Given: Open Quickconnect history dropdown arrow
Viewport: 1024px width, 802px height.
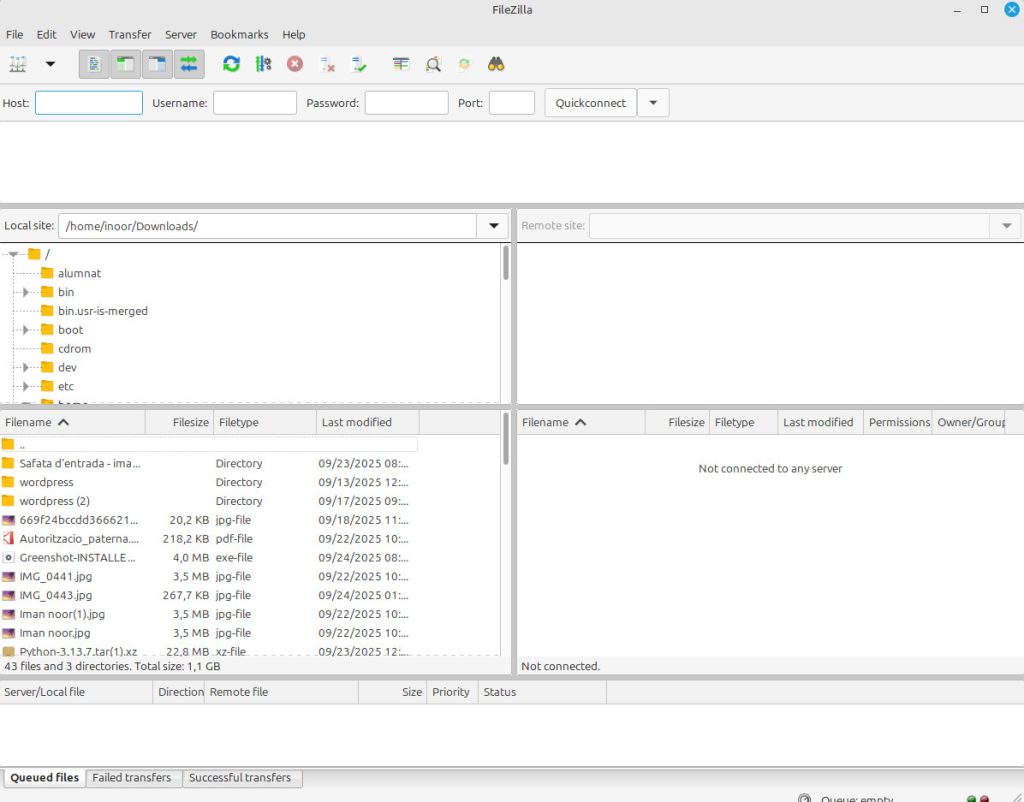Looking at the screenshot, I should (653, 103).
